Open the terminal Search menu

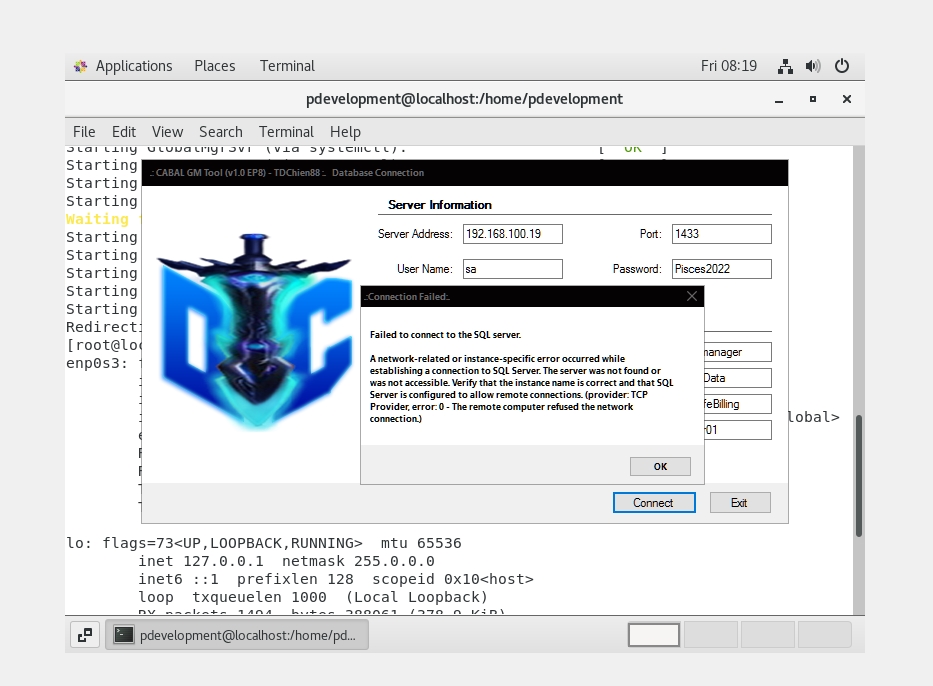coord(221,131)
